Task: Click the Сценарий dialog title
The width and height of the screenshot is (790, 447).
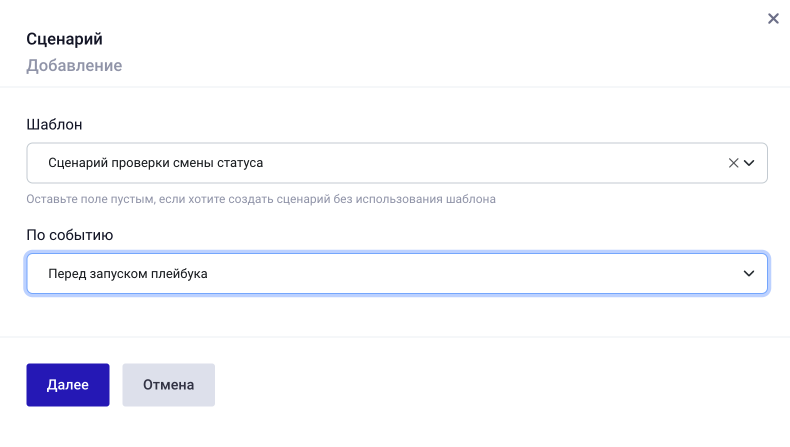Action: [x=64, y=40]
